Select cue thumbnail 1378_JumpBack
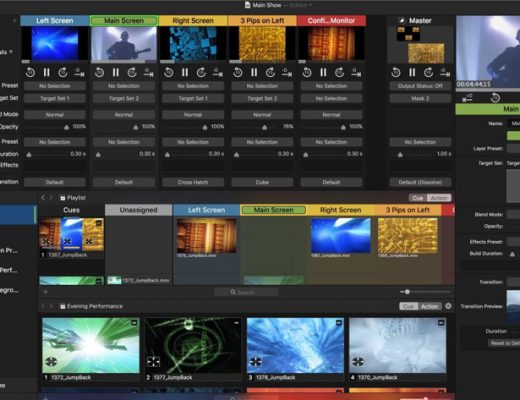 (295, 345)
